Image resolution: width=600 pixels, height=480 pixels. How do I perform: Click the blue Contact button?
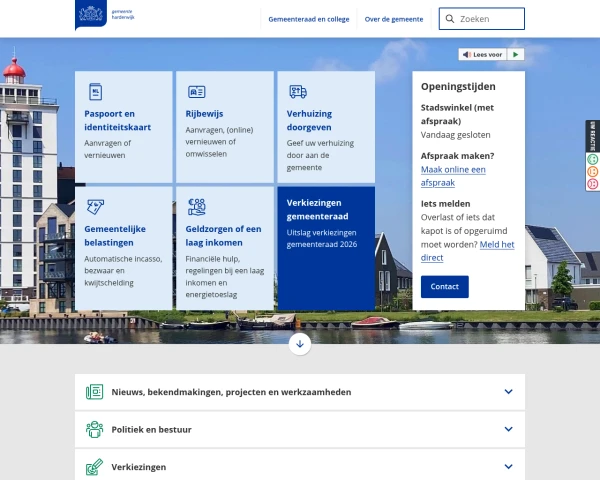coord(445,287)
